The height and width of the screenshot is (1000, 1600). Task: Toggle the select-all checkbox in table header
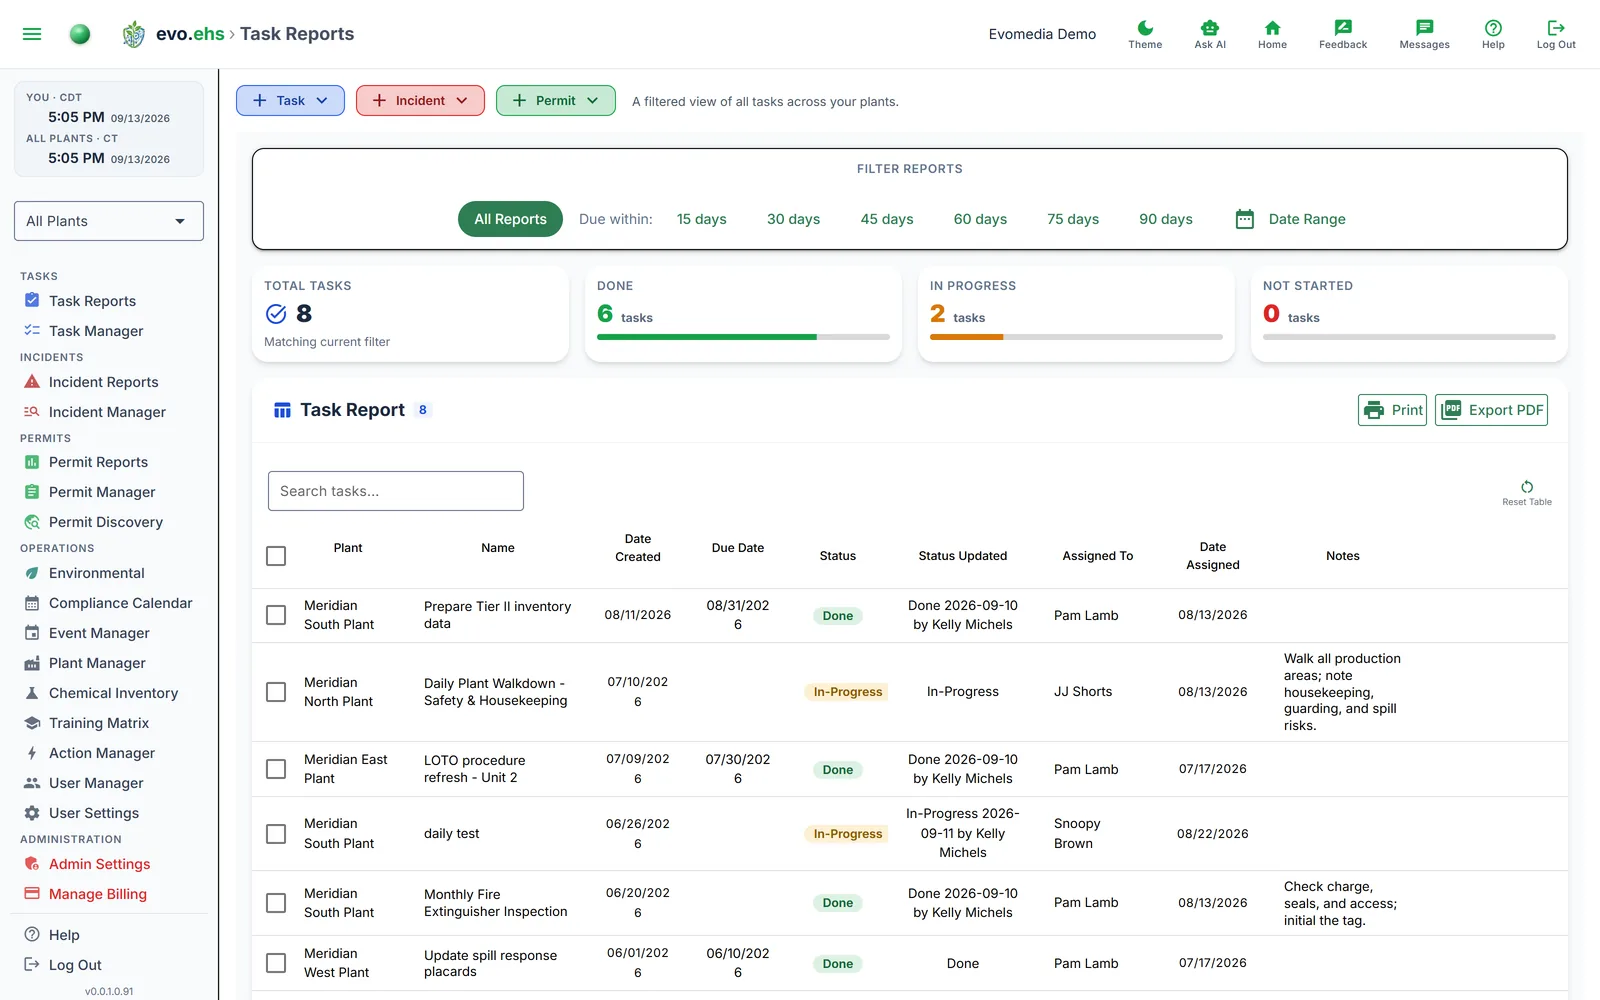276,556
